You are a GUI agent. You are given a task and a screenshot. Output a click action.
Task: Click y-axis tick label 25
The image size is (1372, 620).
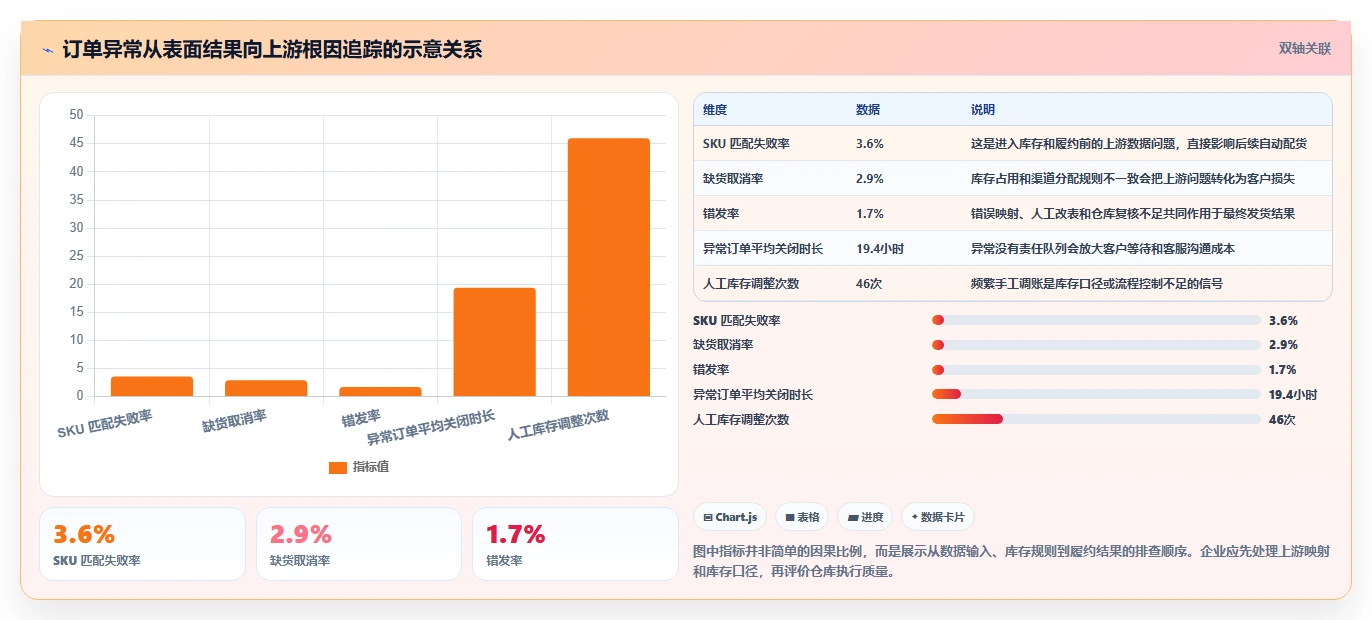(77, 256)
